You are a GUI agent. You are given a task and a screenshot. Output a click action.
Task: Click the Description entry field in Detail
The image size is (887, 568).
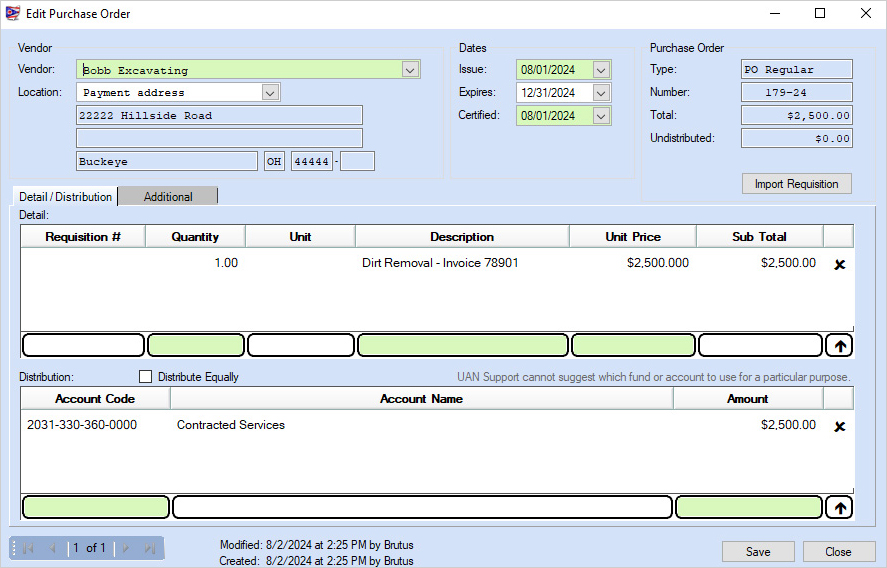462,346
